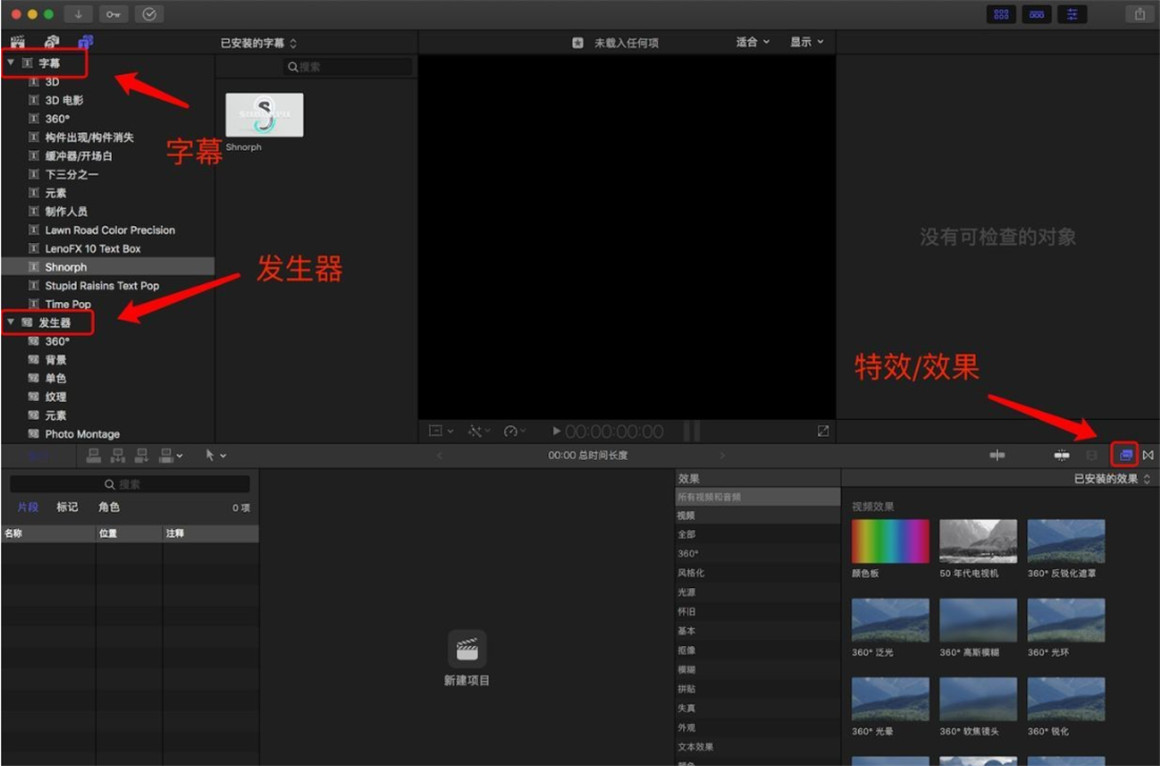
Task: Select the 颜色板 color board effect
Action: [x=890, y=541]
